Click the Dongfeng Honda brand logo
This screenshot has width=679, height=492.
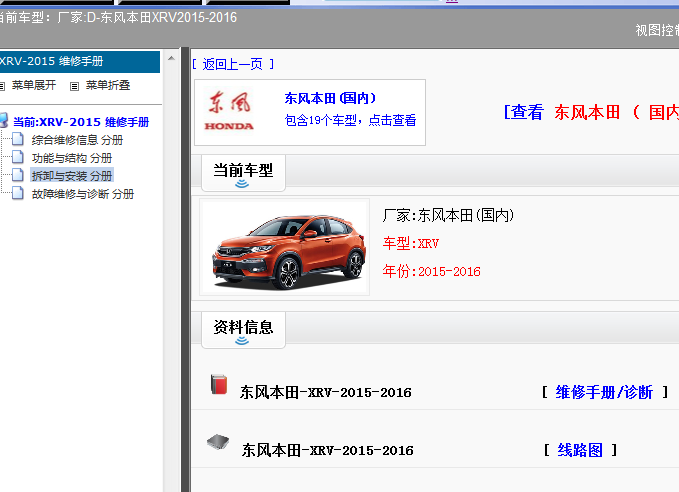[x=229, y=111]
